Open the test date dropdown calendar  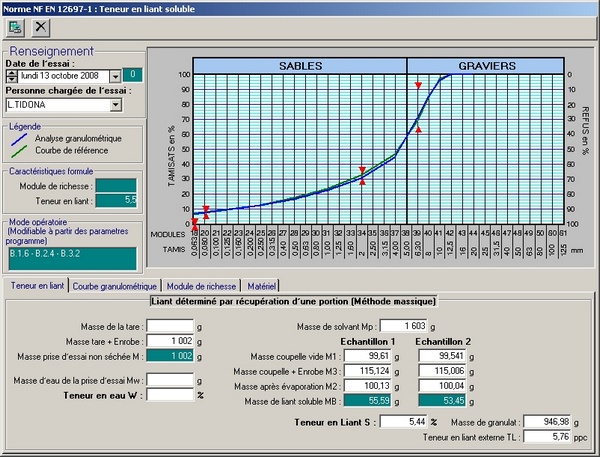pos(115,75)
